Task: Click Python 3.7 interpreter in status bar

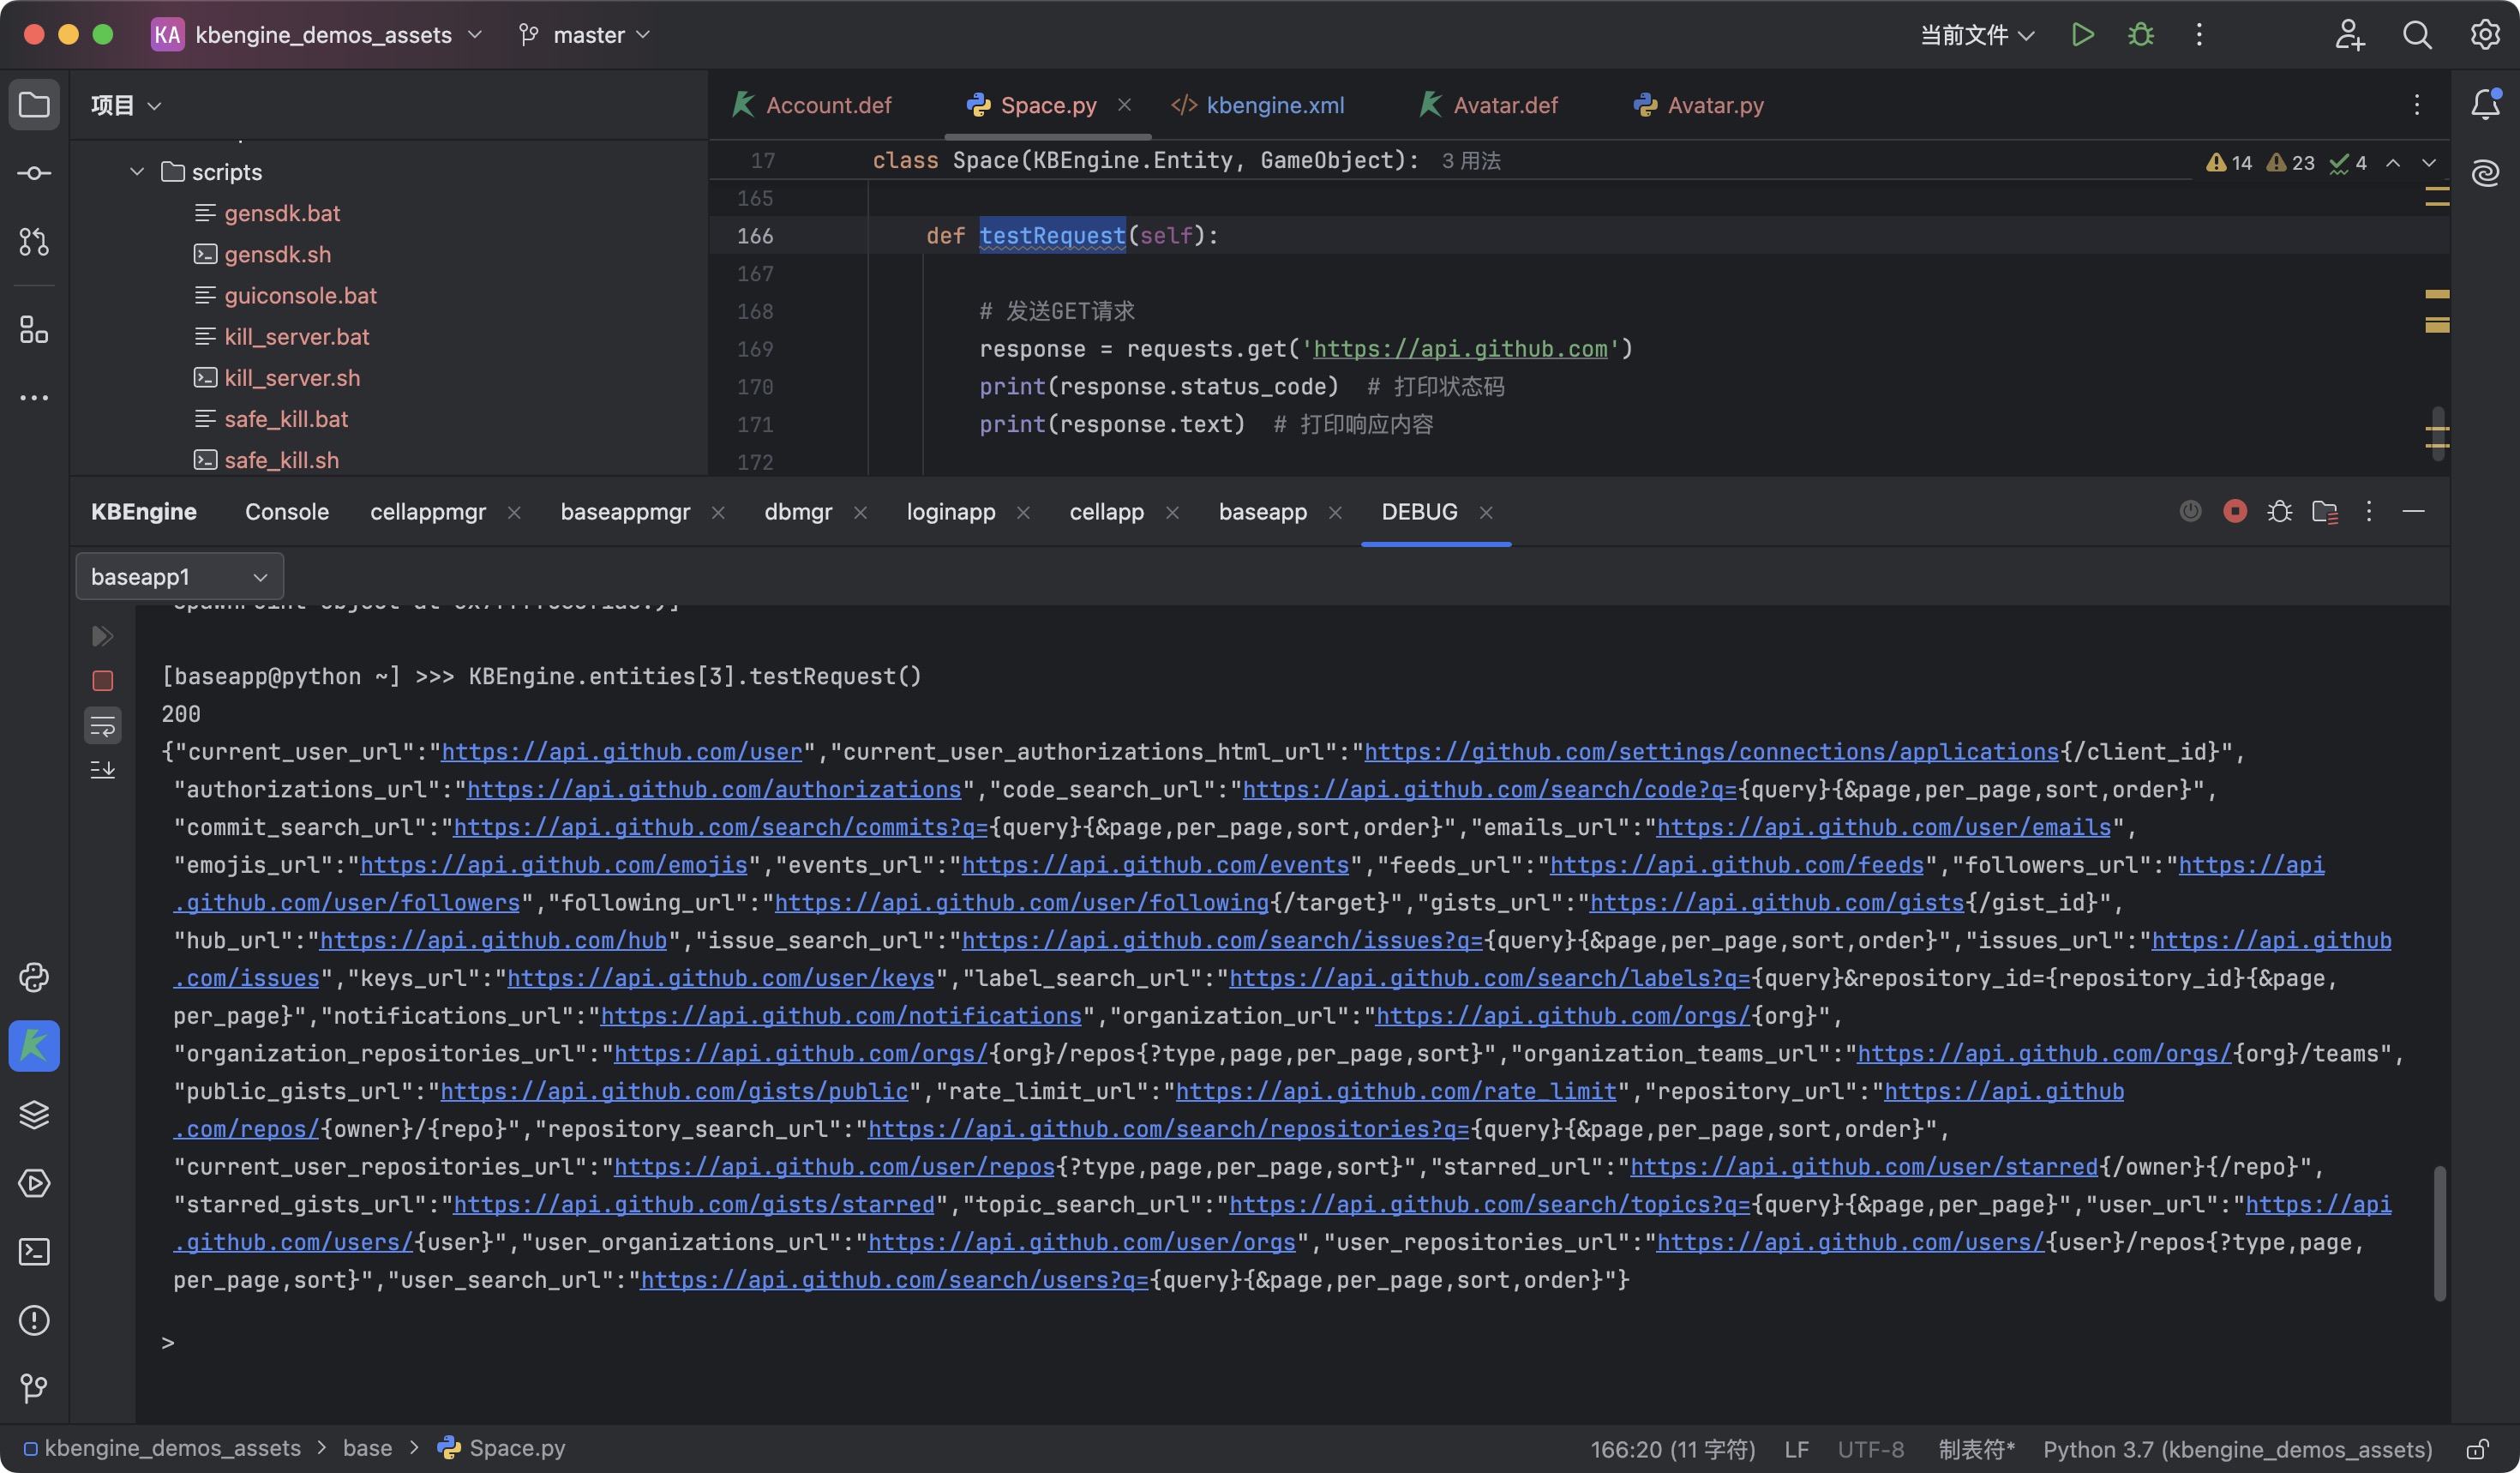Action: pyautogui.click(x=2237, y=1449)
